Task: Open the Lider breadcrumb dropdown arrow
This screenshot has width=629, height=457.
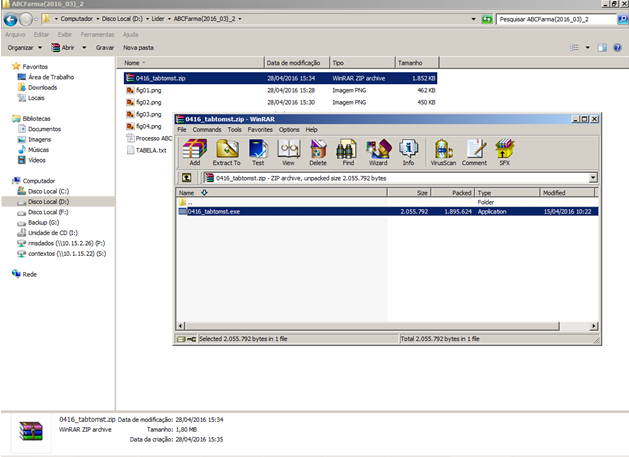Action: 169,19
